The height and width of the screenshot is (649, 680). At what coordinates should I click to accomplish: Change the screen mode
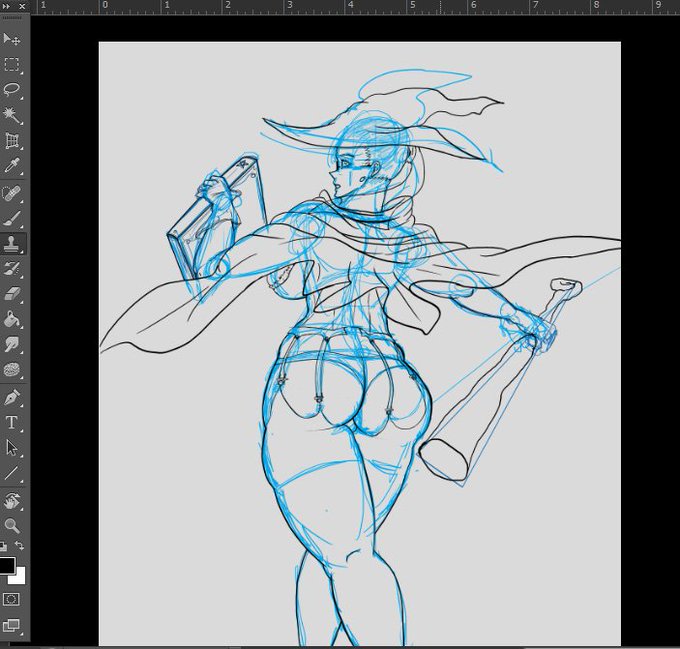pyautogui.click(x=11, y=625)
